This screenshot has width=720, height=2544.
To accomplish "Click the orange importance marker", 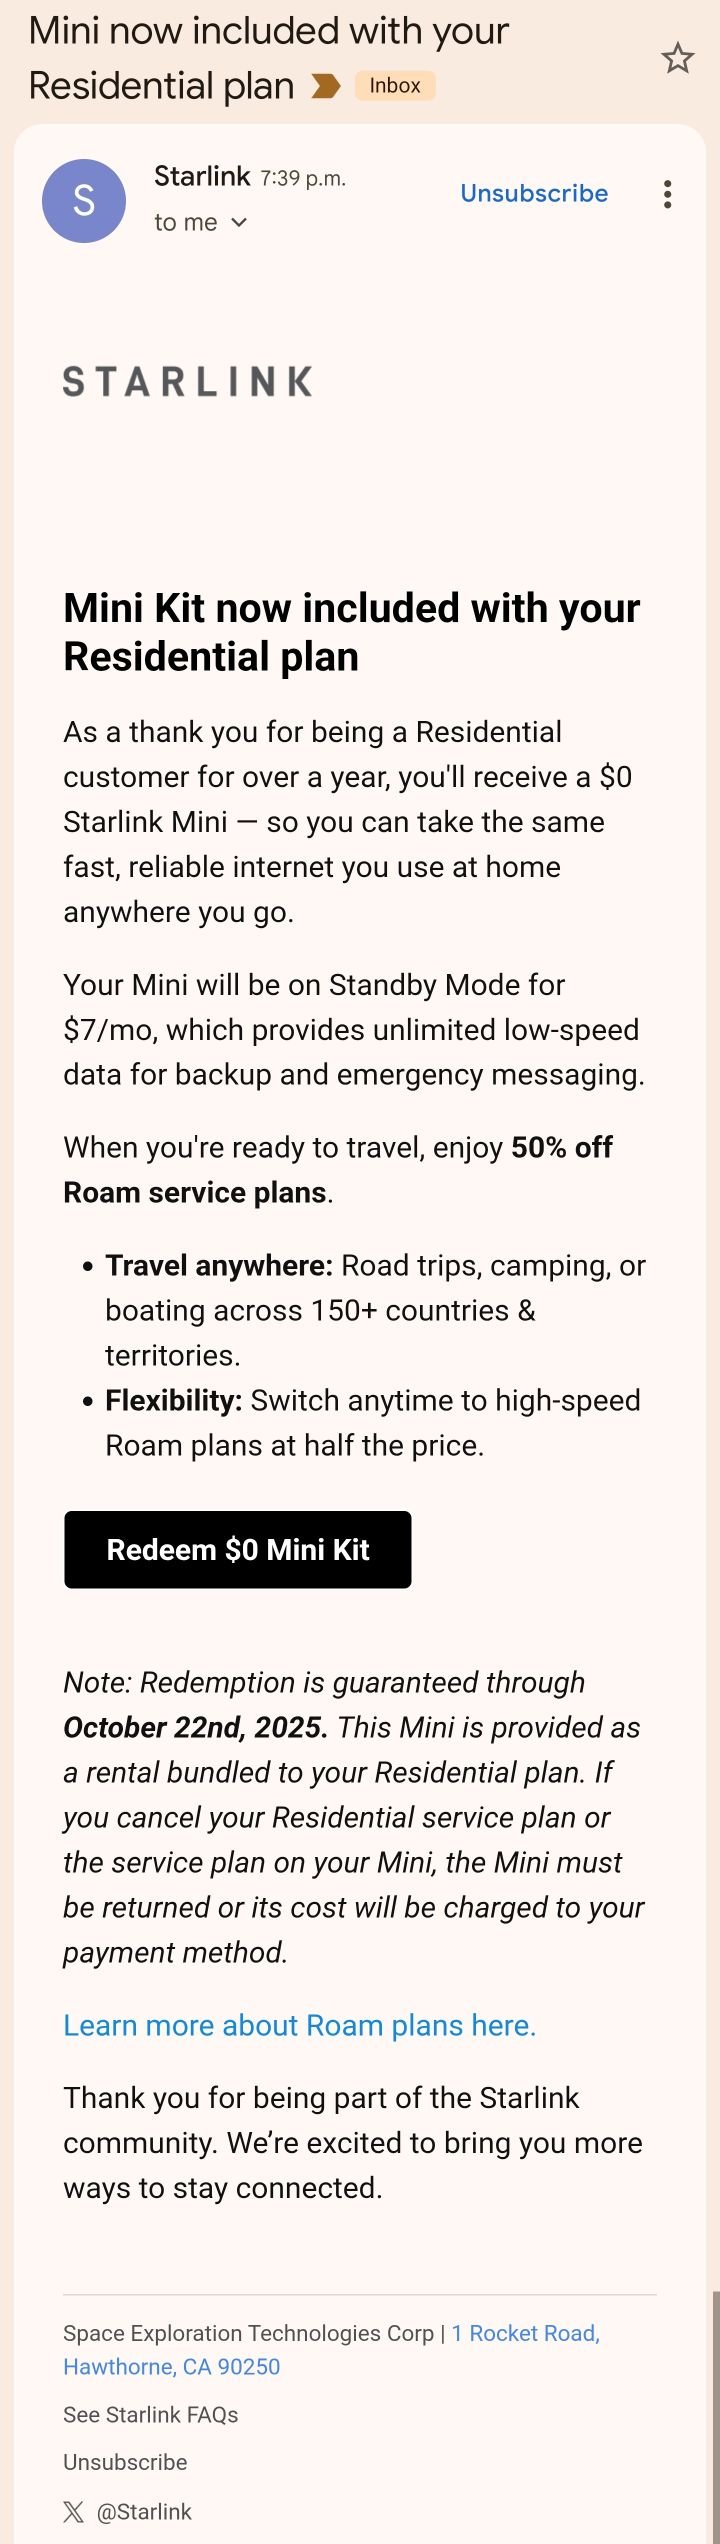I will [x=326, y=87].
